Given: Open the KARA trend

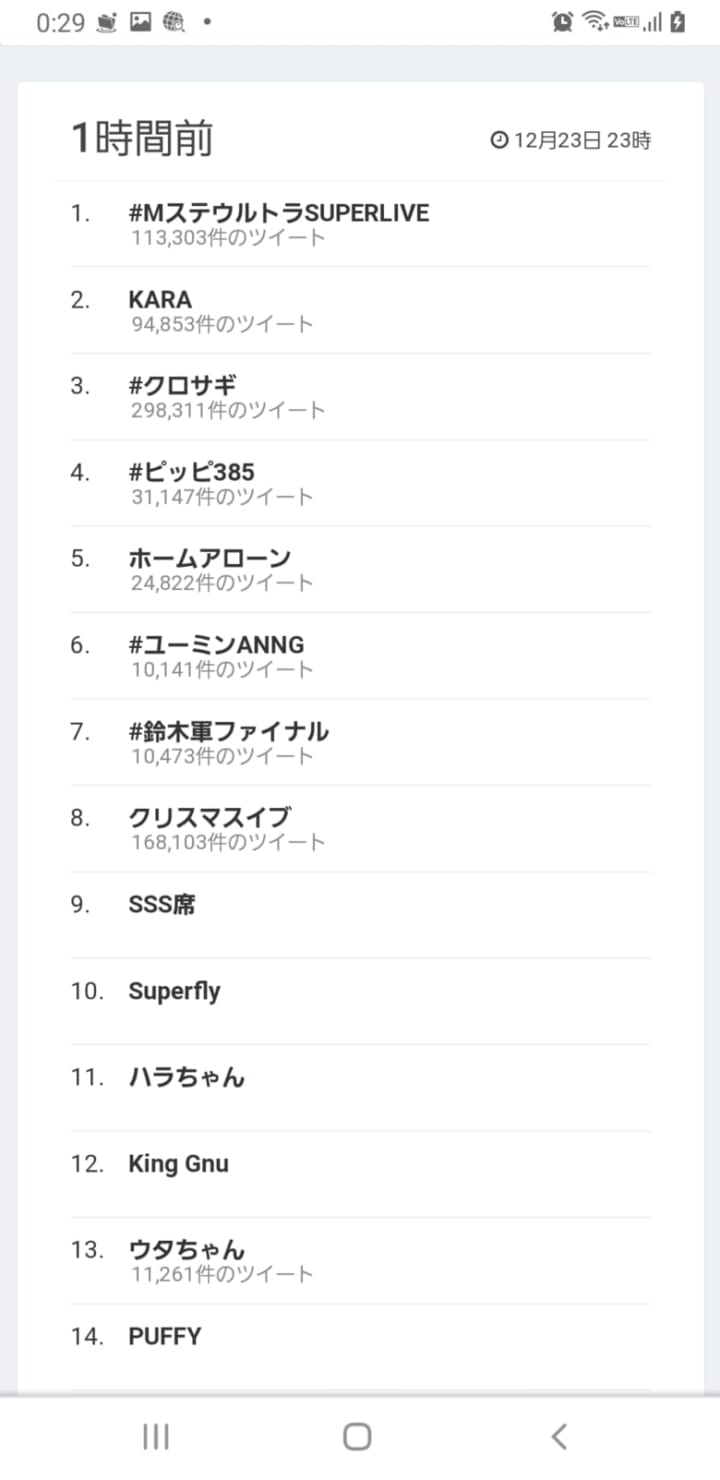Looking at the screenshot, I should pyautogui.click(x=160, y=299).
